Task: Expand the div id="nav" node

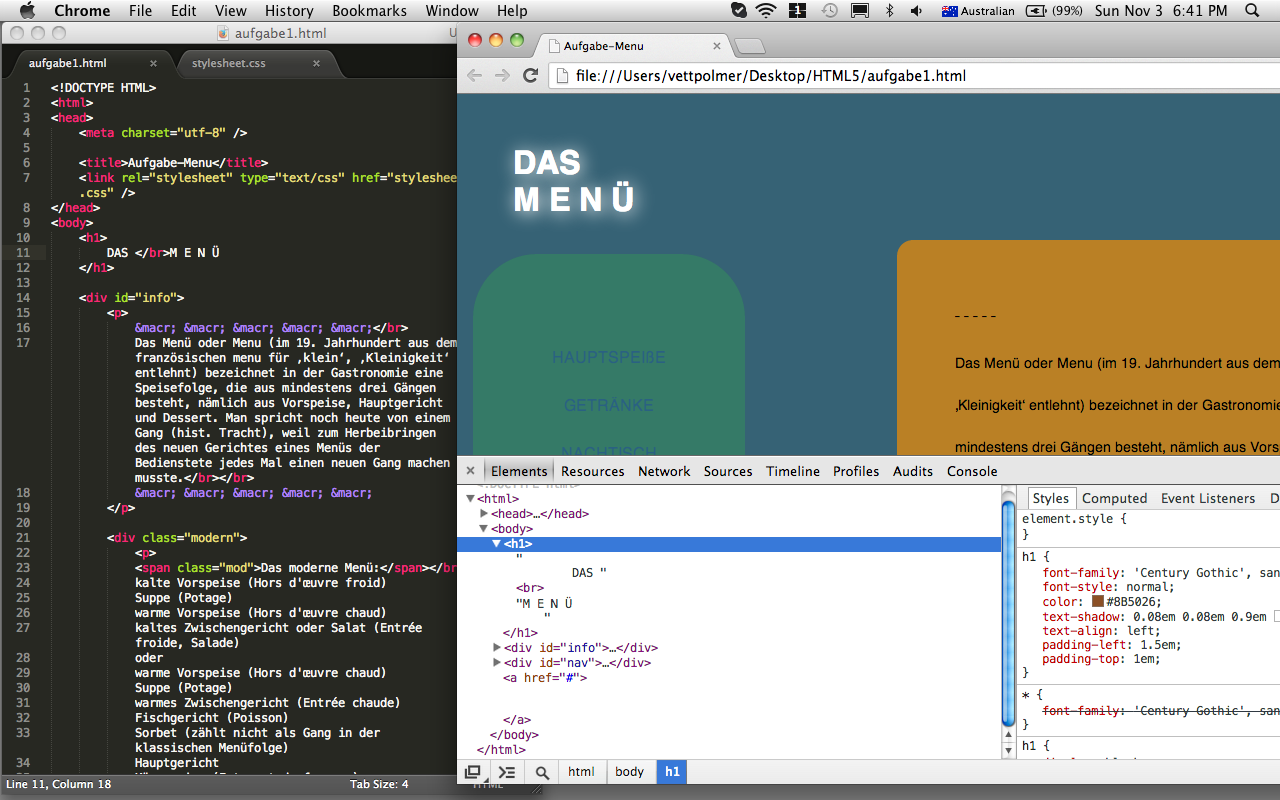Action: [497, 663]
